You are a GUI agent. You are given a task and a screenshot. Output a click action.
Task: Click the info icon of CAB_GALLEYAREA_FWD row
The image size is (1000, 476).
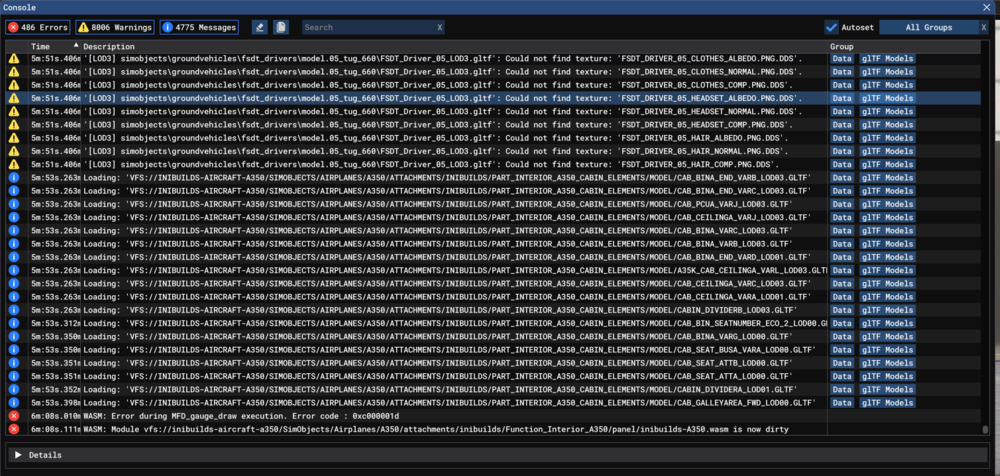pos(14,402)
